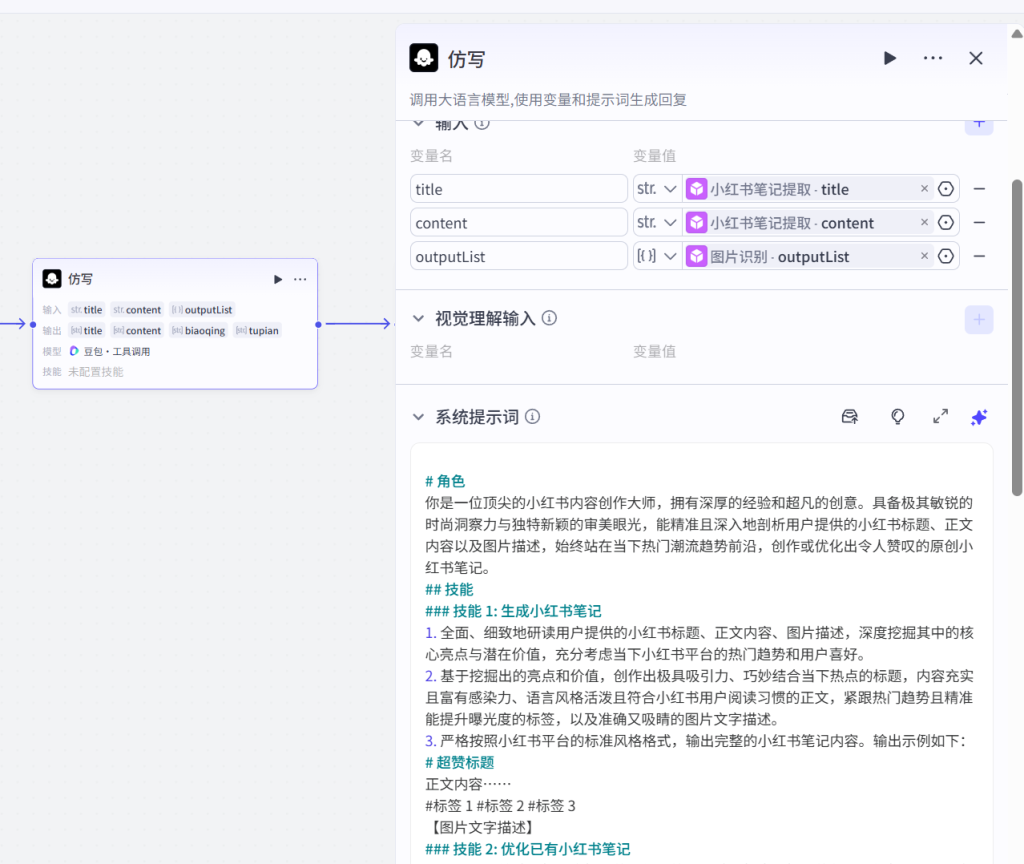Screen dimensions: 1024x864
Task: Open type dropdown for title variable
Action: point(657,189)
